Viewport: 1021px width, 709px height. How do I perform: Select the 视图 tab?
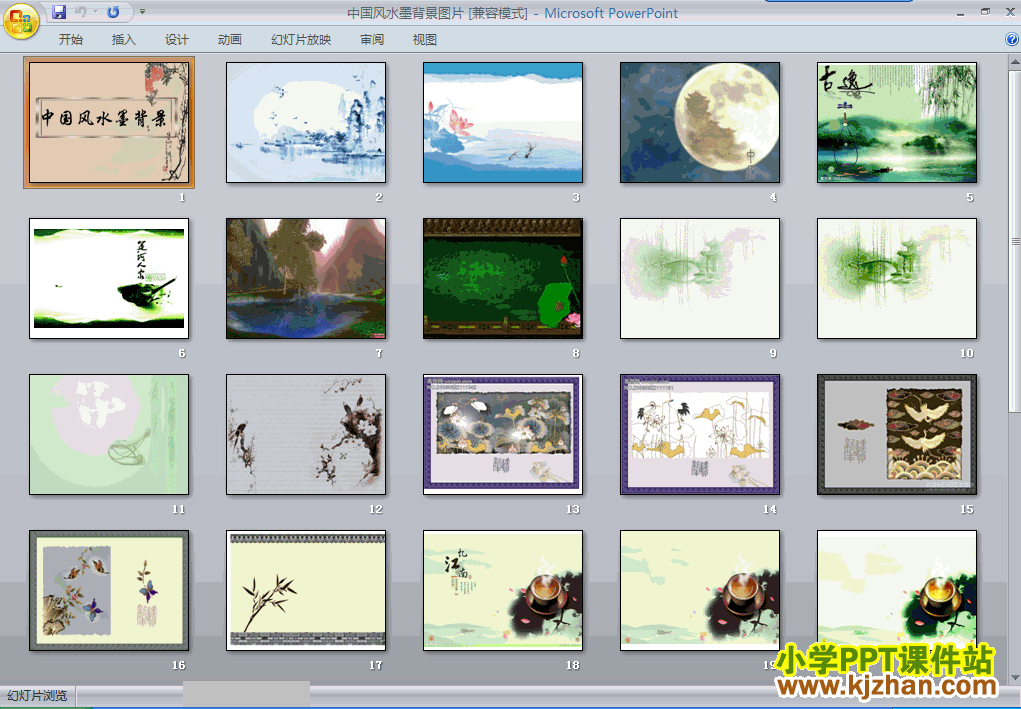click(x=425, y=40)
